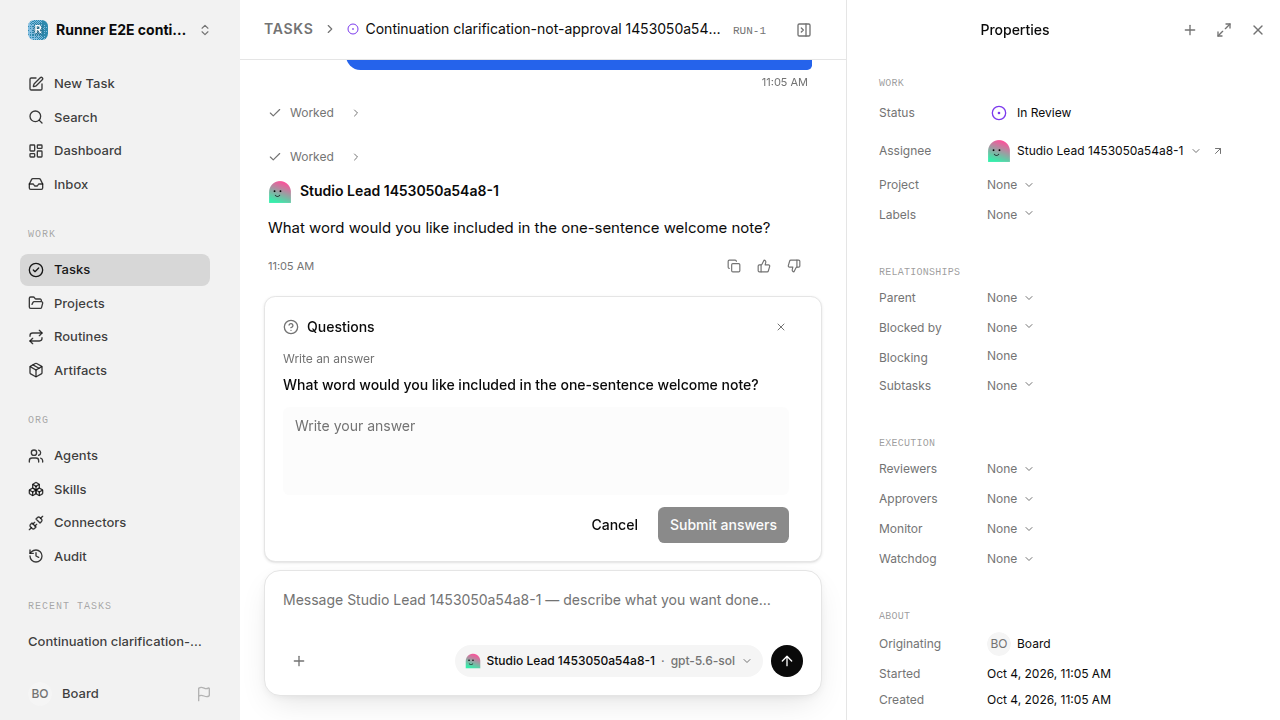Image resolution: width=1280 pixels, height=720 pixels.
Task: Expand the first Worked step
Action: 314,113
